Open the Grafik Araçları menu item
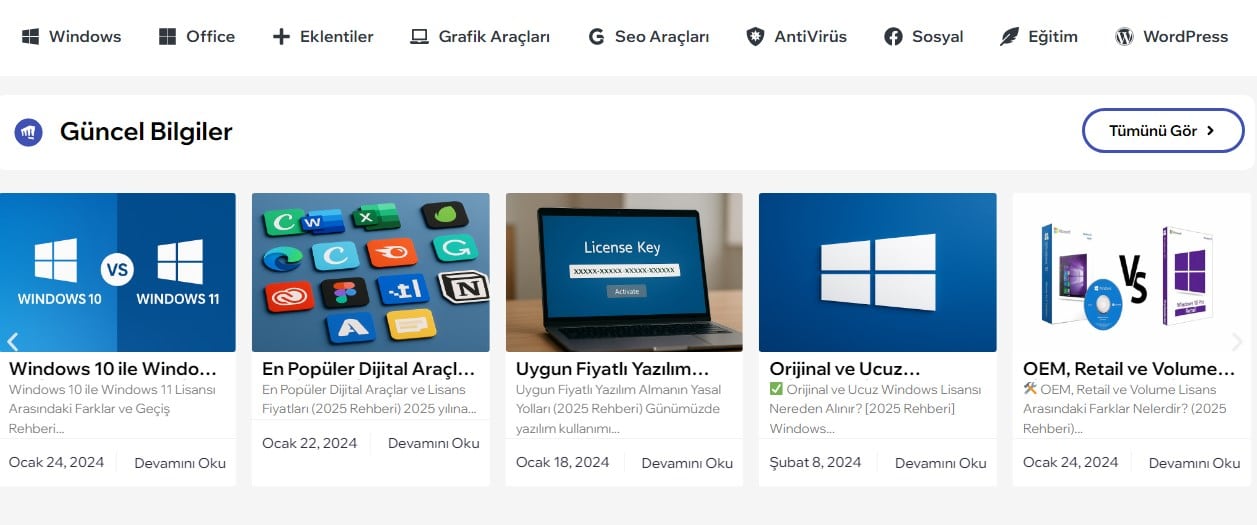 tap(480, 37)
